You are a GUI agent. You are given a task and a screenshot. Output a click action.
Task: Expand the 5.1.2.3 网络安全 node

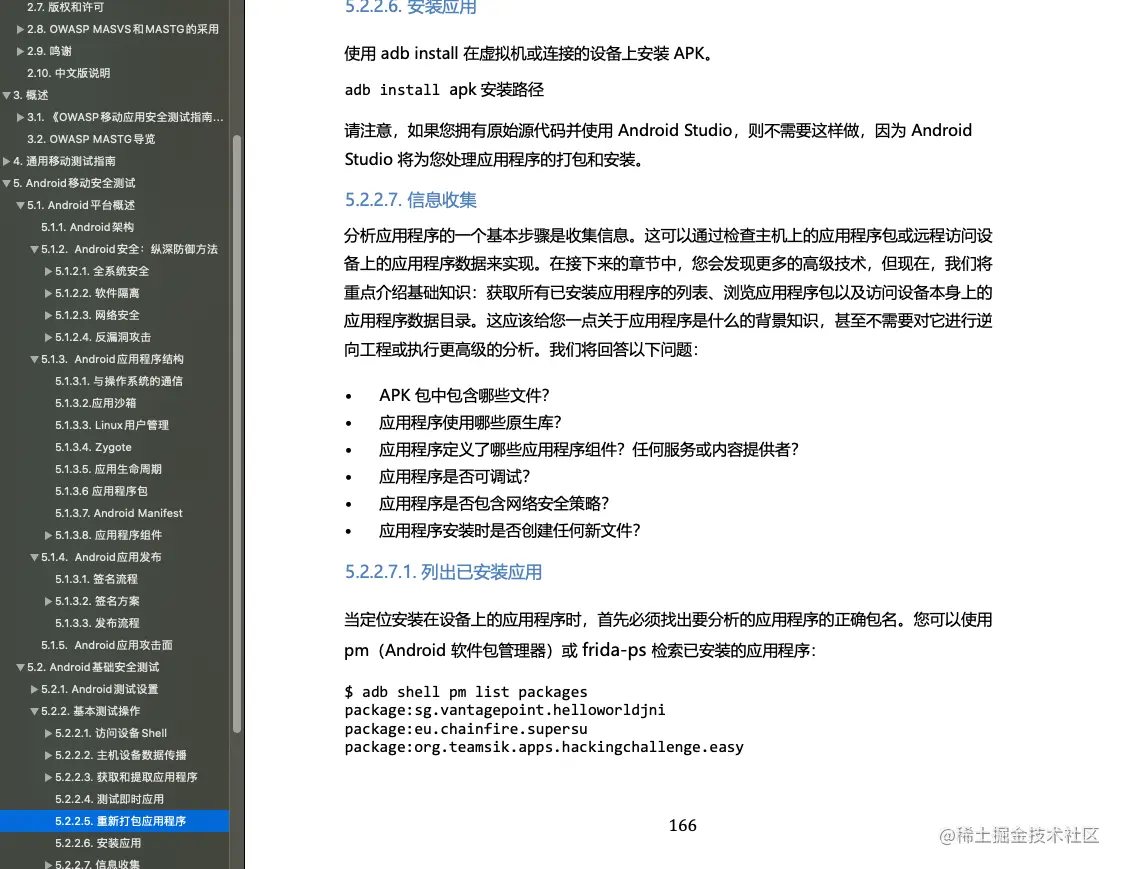coord(48,315)
